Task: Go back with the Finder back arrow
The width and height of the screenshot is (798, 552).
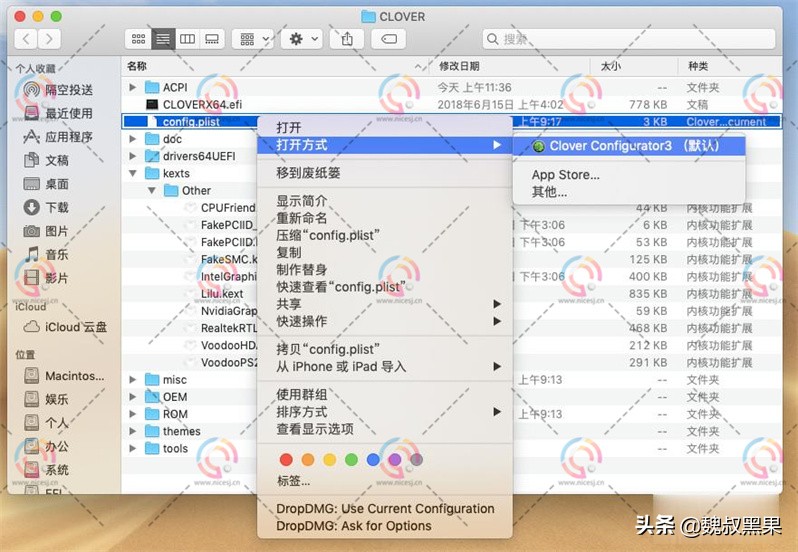Action: (26, 39)
